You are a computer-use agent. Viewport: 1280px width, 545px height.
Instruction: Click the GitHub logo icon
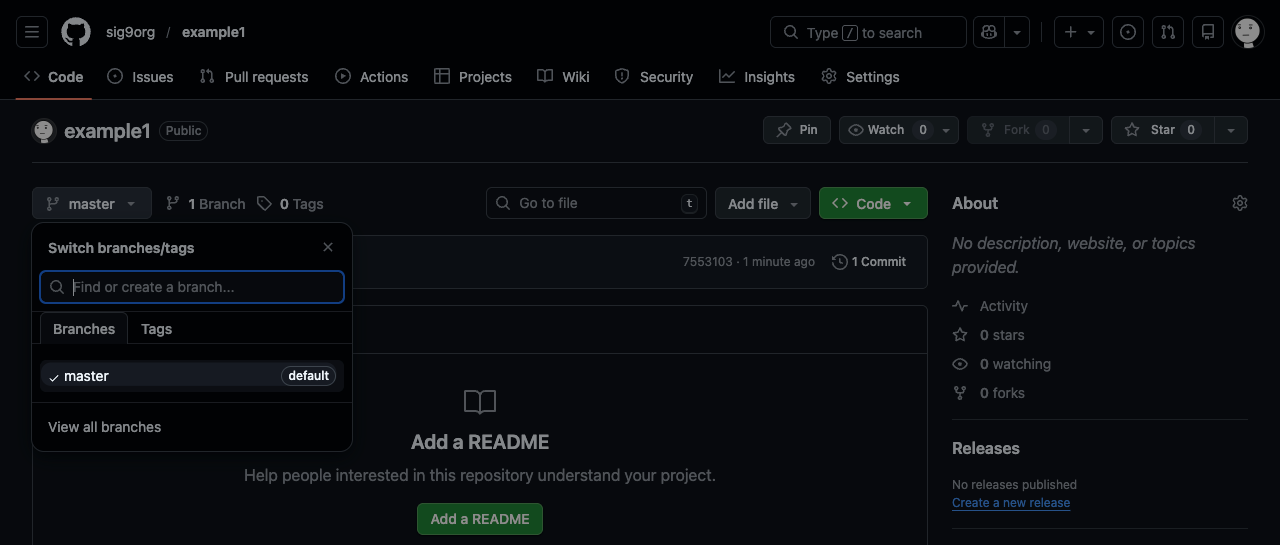76,32
